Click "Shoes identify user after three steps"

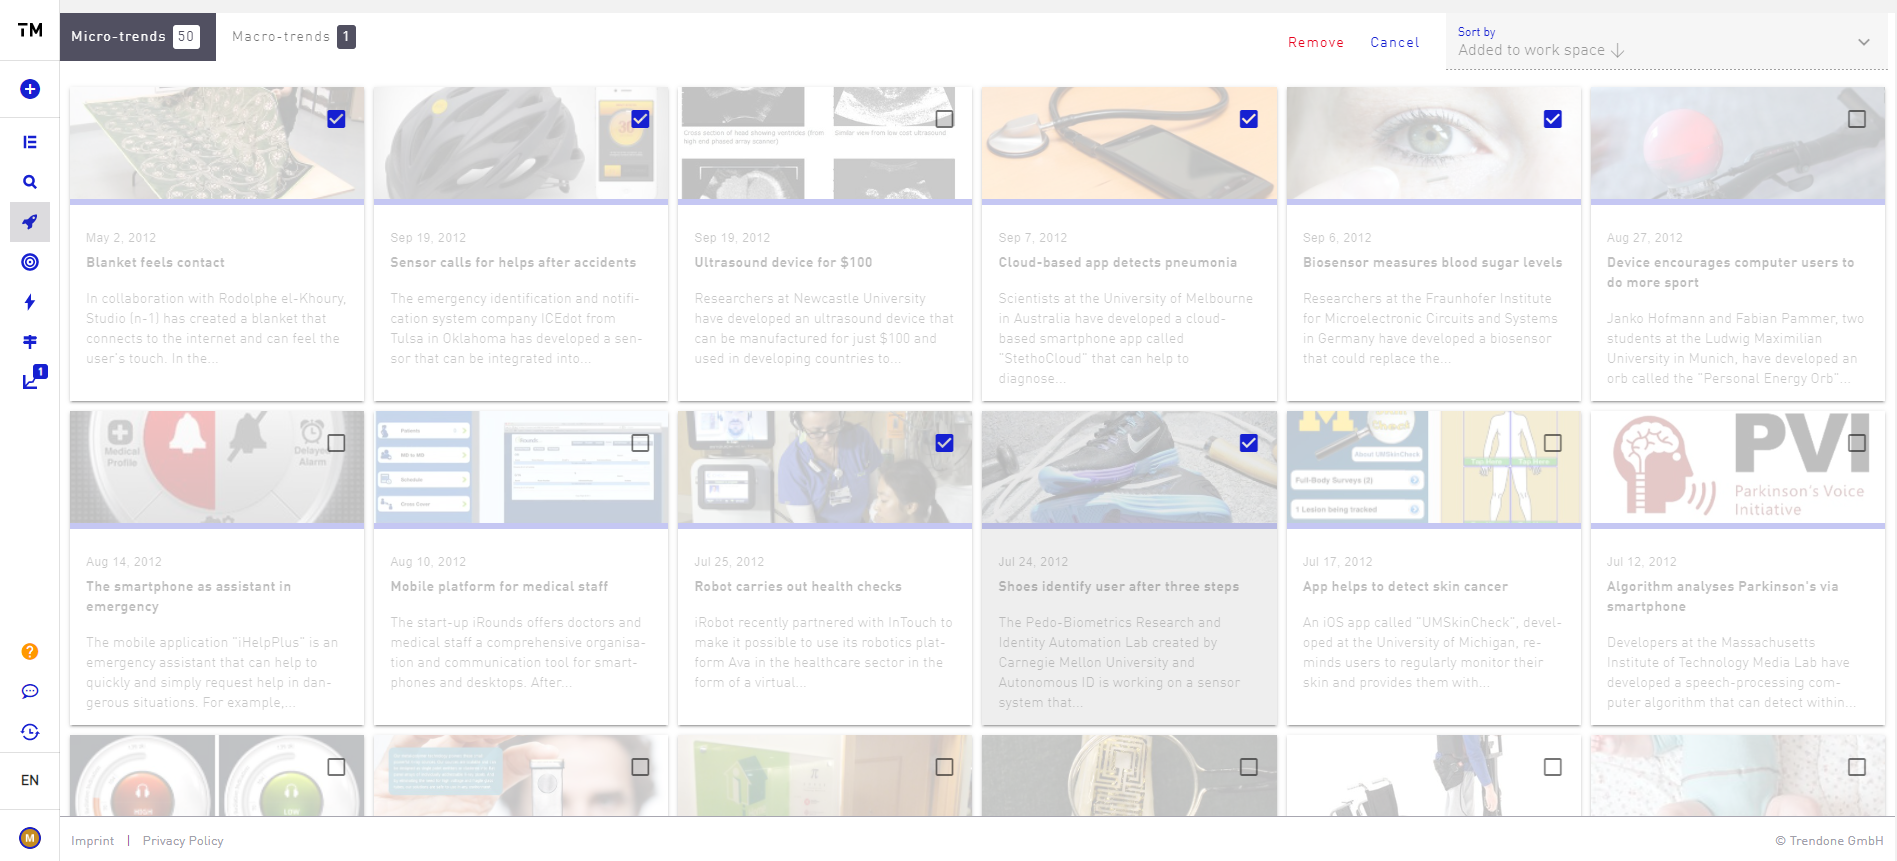(1119, 587)
